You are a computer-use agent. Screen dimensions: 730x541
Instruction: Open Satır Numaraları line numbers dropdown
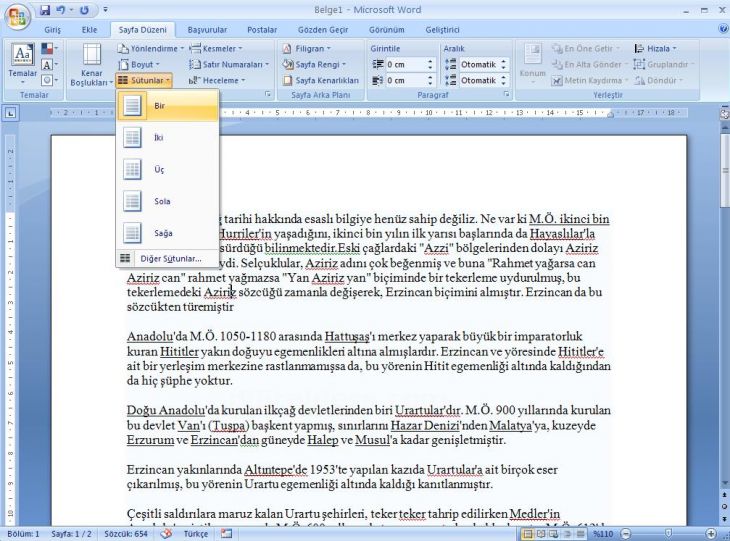point(229,64)
